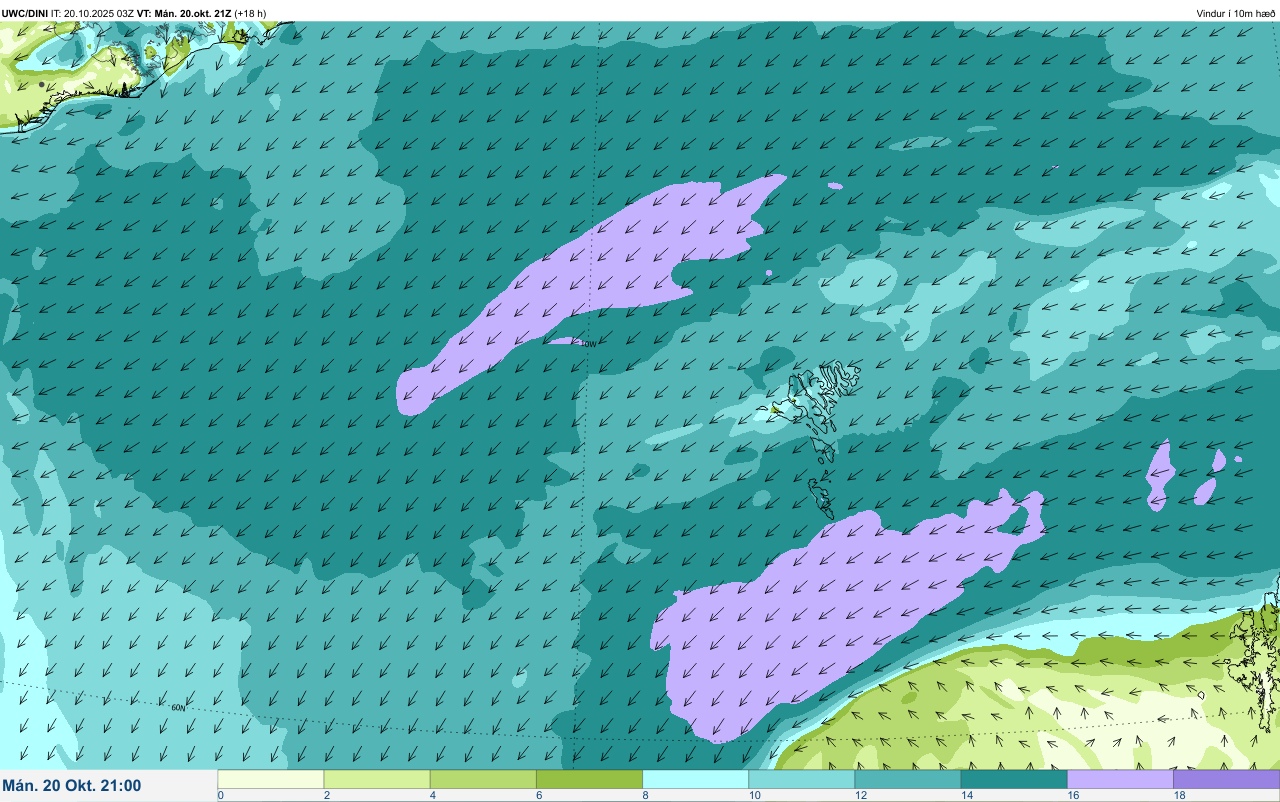Screen dimensions: 1280x802
Task: Click the legend tick value '16'
Action: click(x=1072, y=795)
